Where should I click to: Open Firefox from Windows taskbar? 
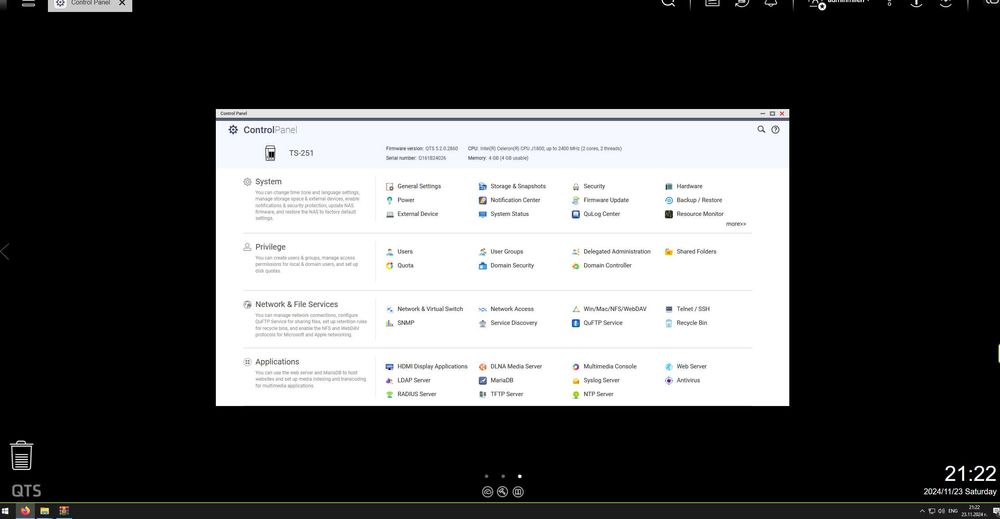point(25,511)
